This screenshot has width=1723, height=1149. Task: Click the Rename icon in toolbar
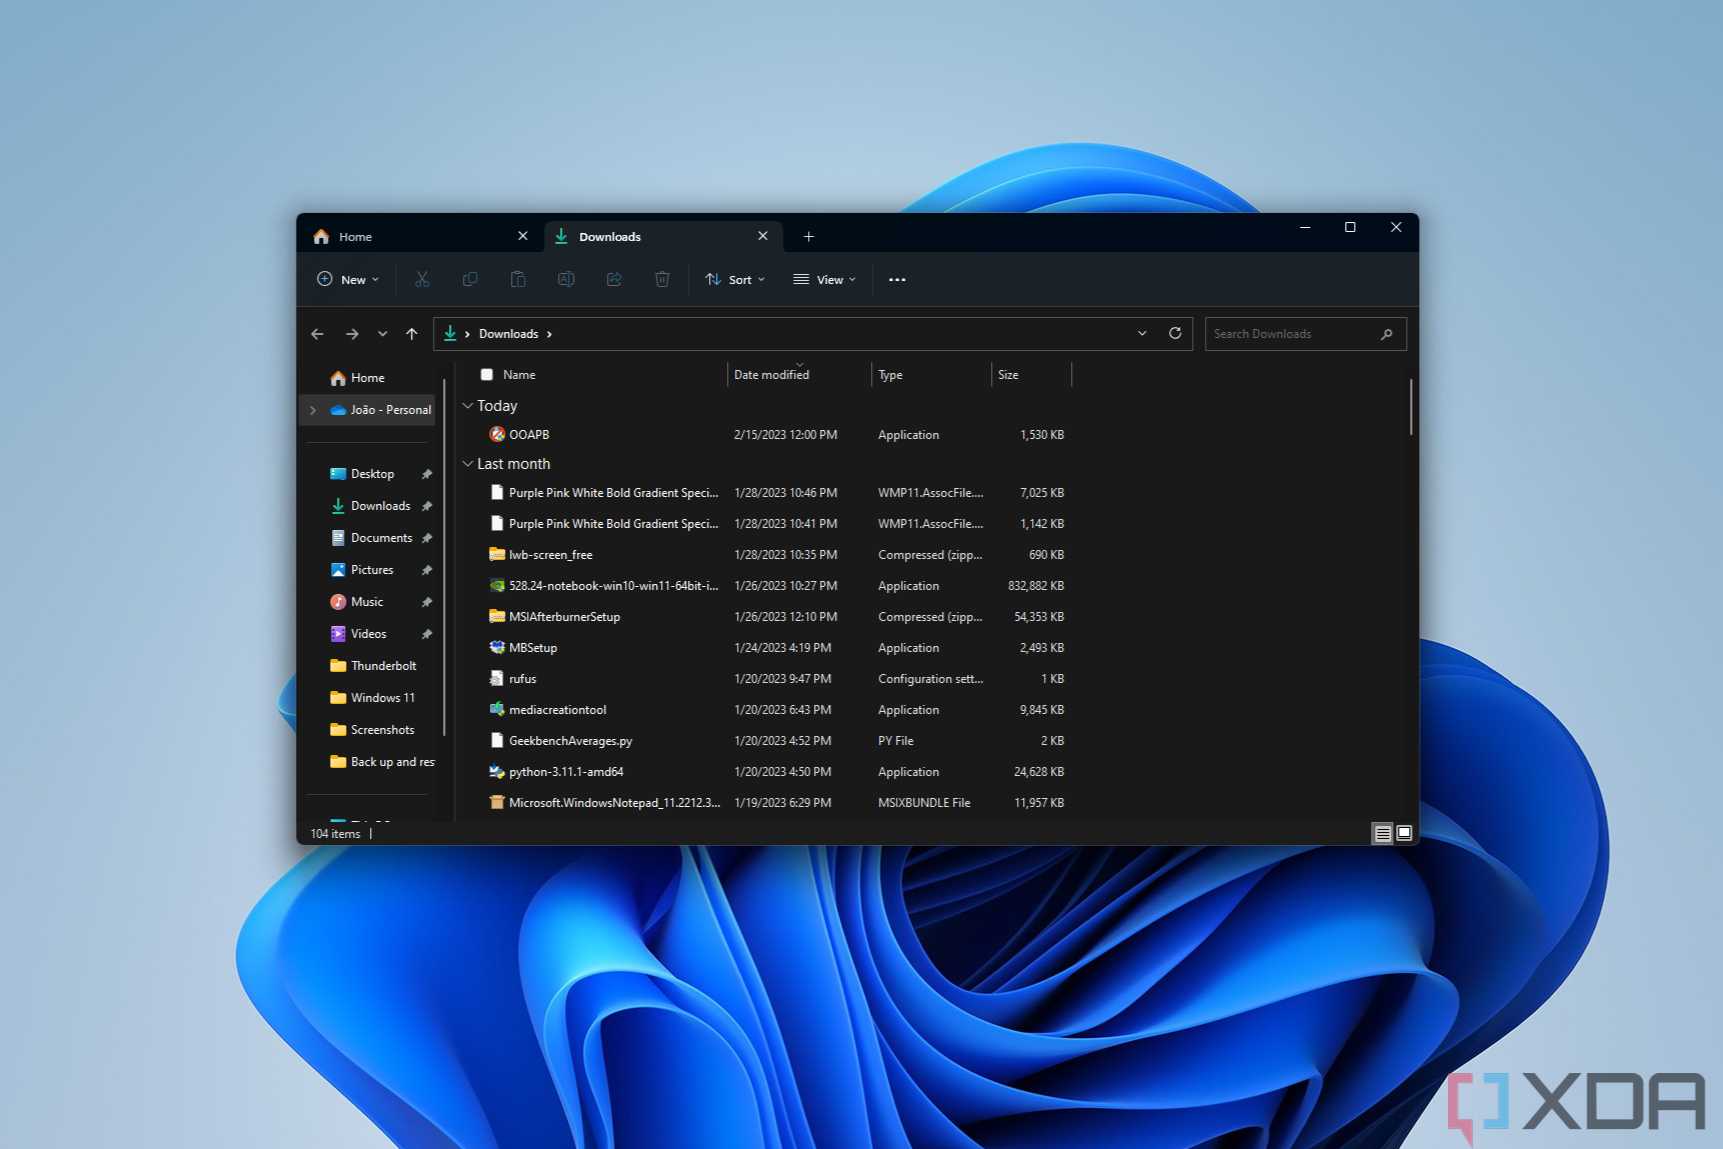566,280
